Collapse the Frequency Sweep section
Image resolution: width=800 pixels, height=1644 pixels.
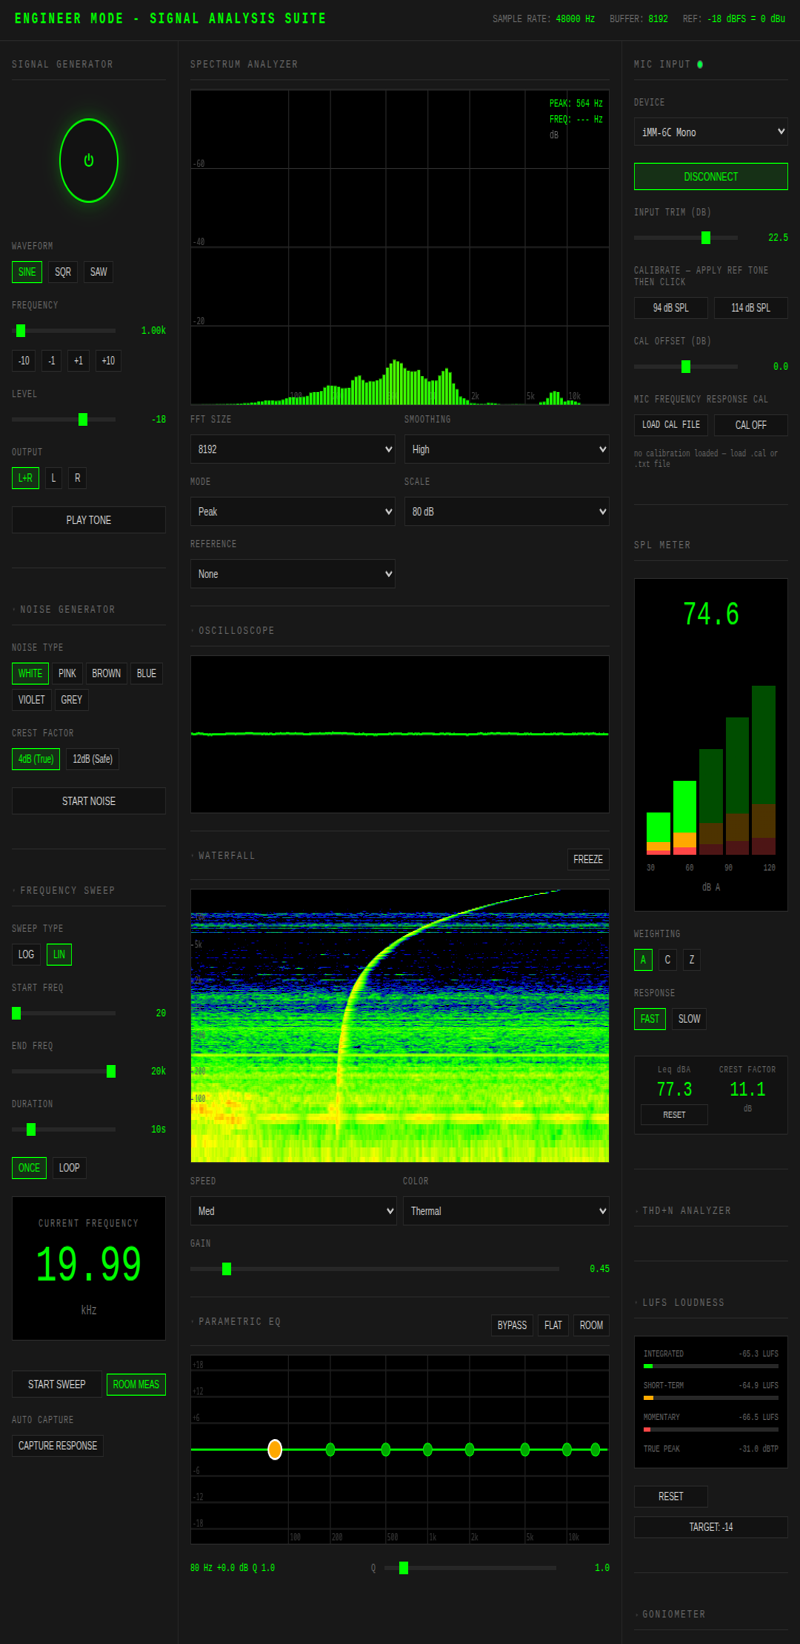[65, 890]
